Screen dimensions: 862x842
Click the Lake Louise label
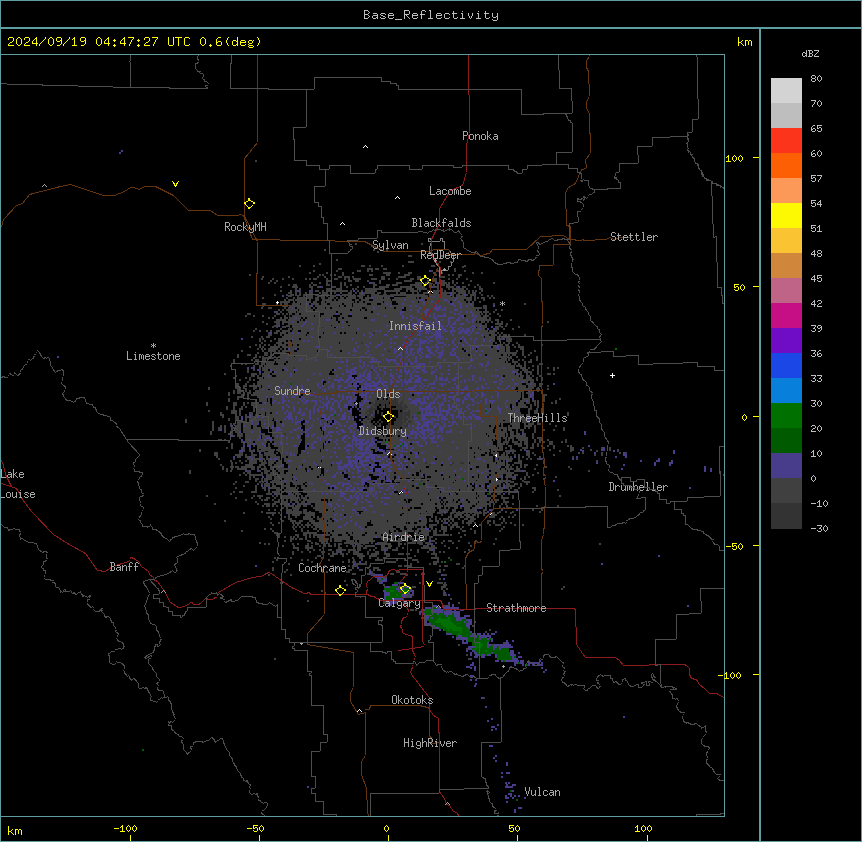pos(18,484)
